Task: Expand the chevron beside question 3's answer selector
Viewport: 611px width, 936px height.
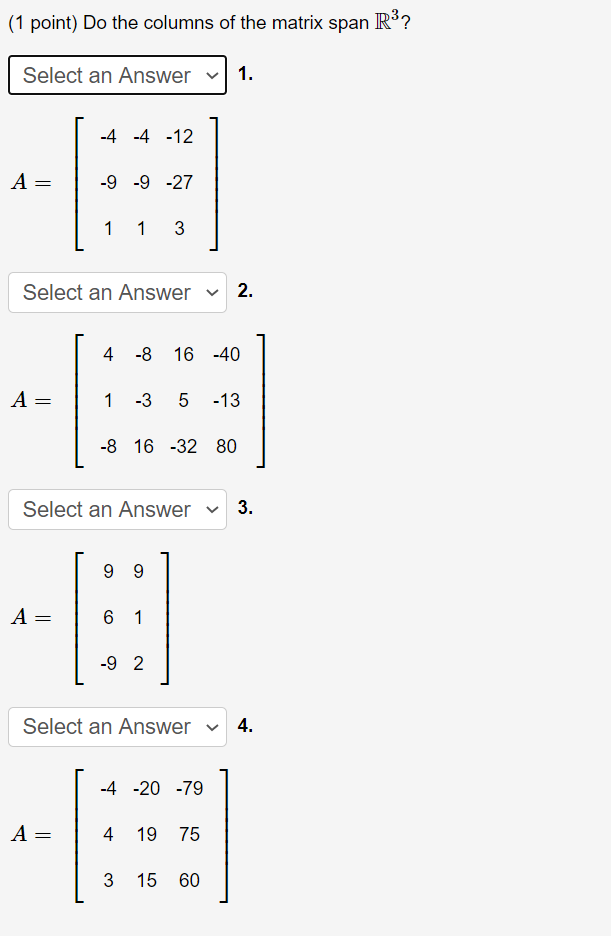Action: pyautogui.click(x=211, y=509)
